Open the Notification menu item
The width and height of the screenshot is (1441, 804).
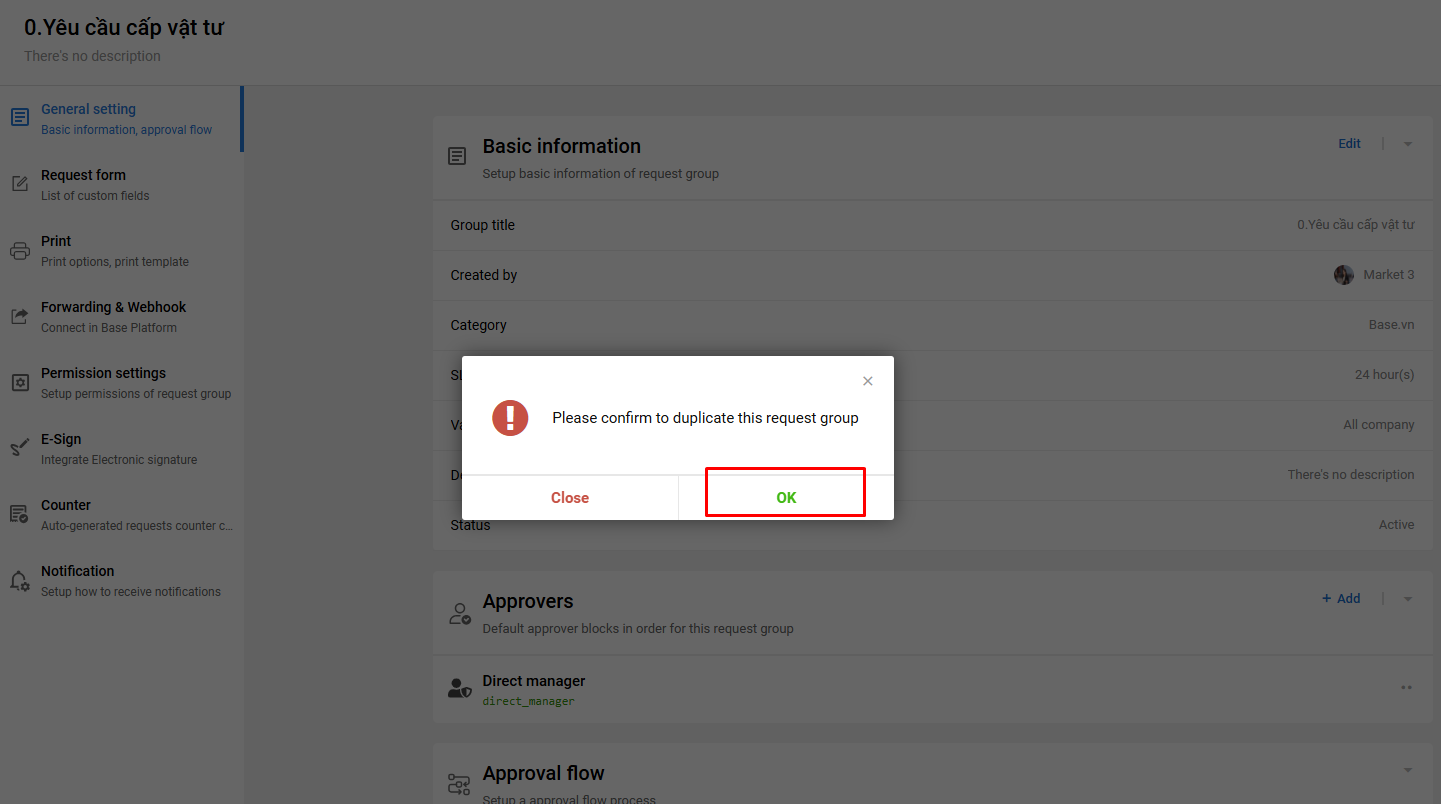pyautogui.click(x=121, y=581)
